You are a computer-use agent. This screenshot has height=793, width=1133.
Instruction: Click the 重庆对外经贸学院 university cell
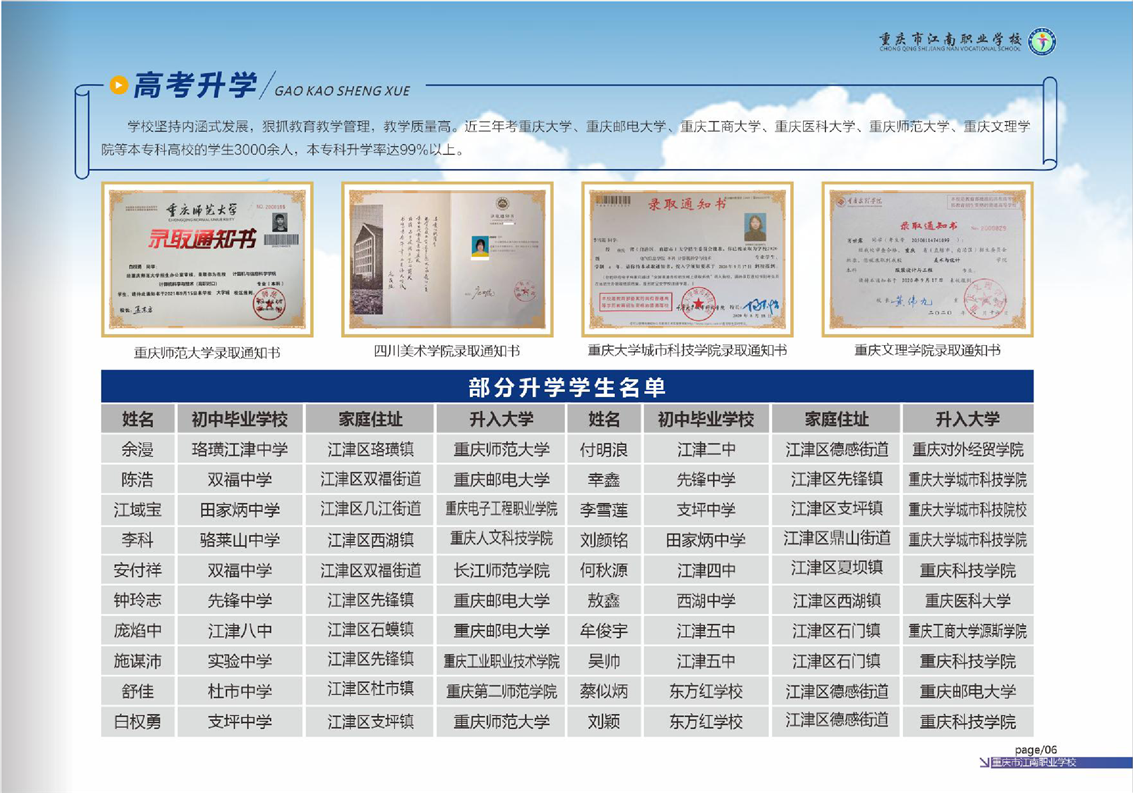tap(968, 450)
